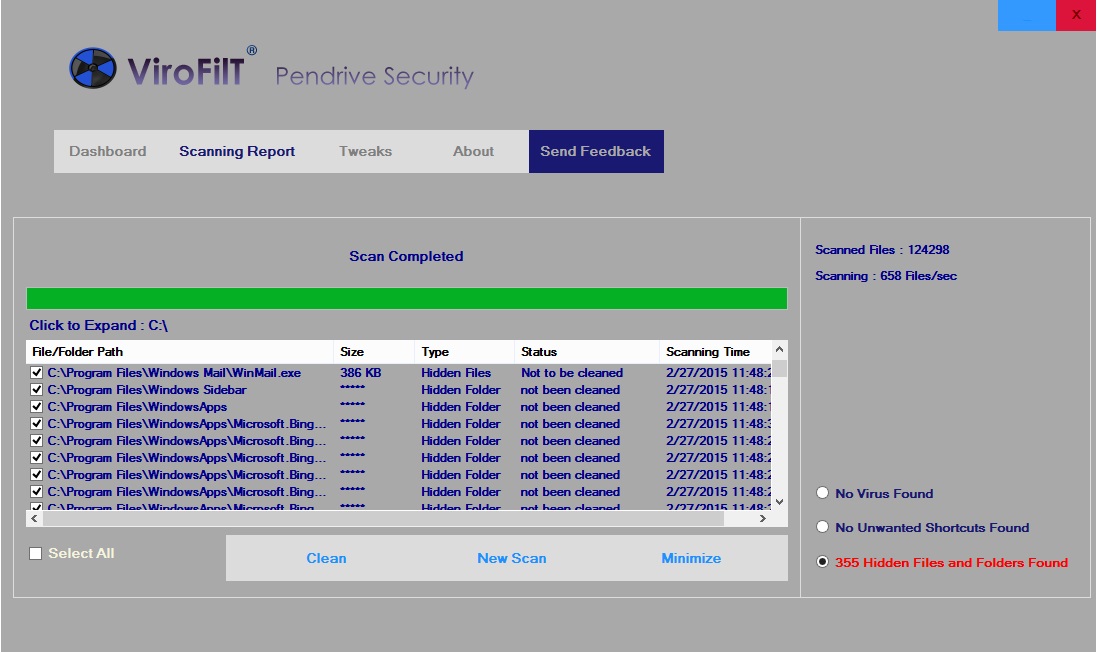Toggle the Select All checkbox
The height and width of the screenshot is (652, 1097).
coord(36,553)
